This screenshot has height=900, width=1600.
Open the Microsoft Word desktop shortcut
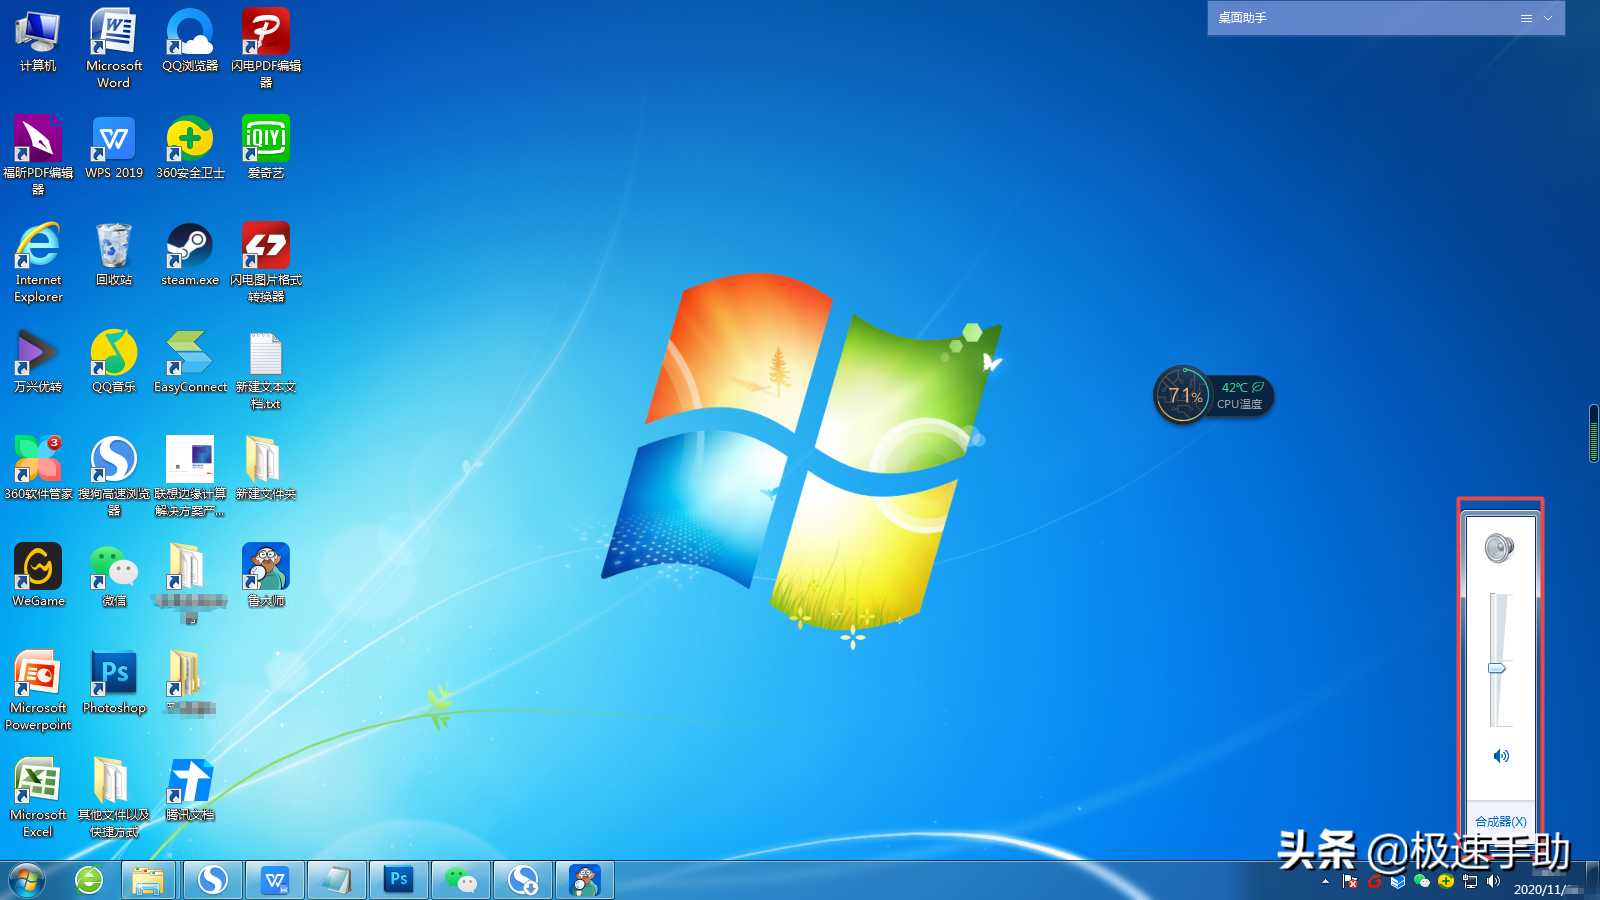114,48
